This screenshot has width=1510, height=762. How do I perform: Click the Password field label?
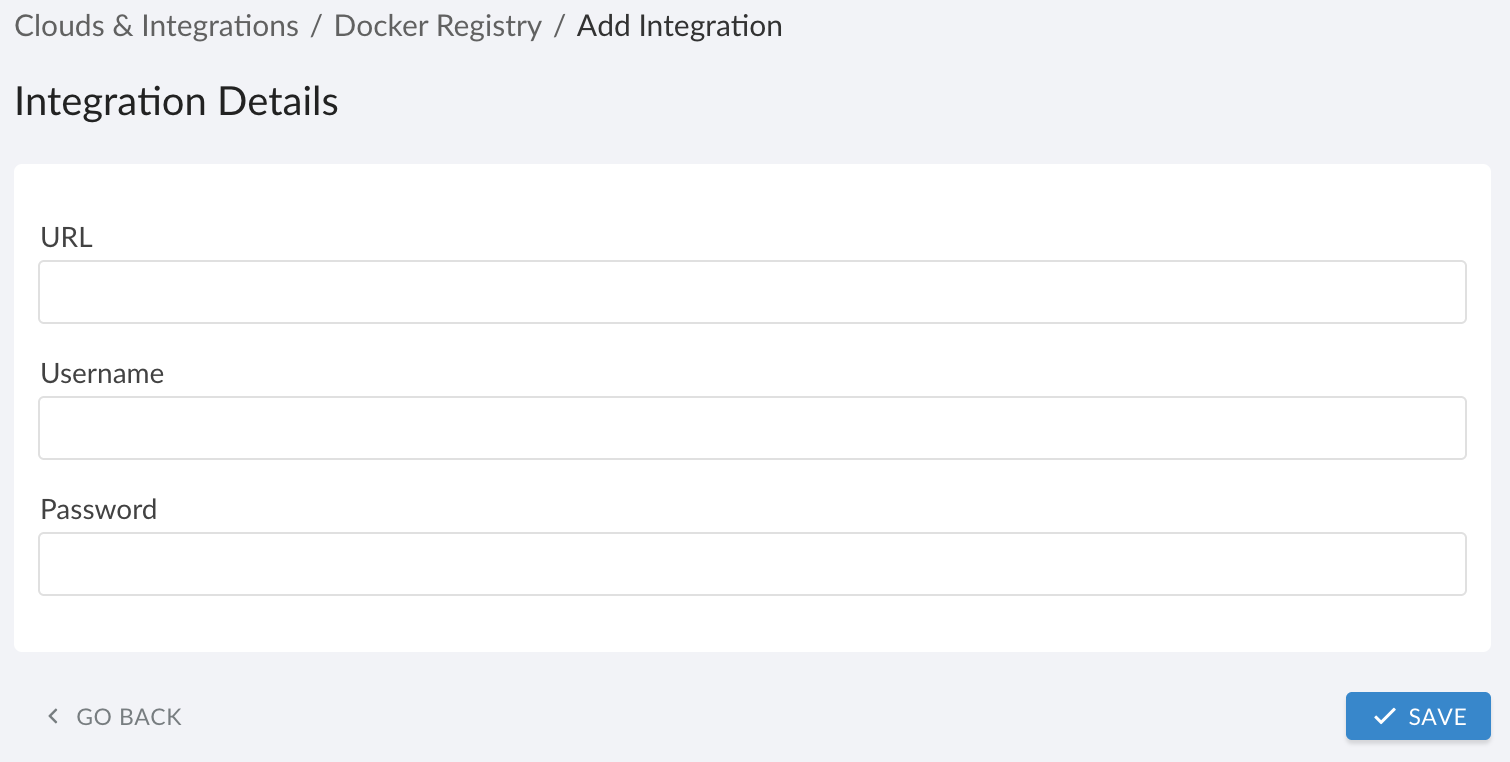98,509
